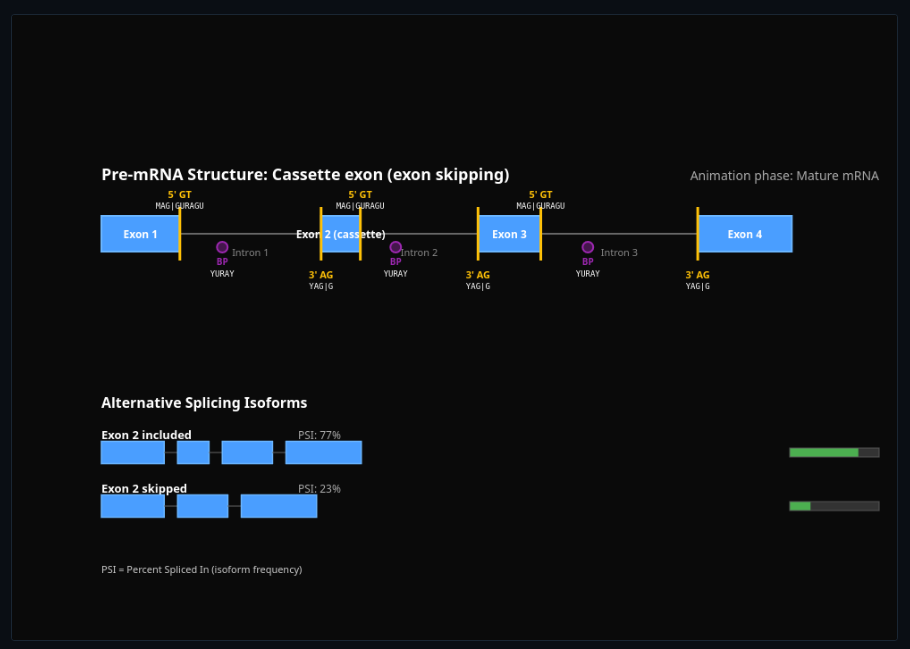Select the branch point marker in Intron 1
The width and height of the screenshot is (910, 649).
point(222,246)
